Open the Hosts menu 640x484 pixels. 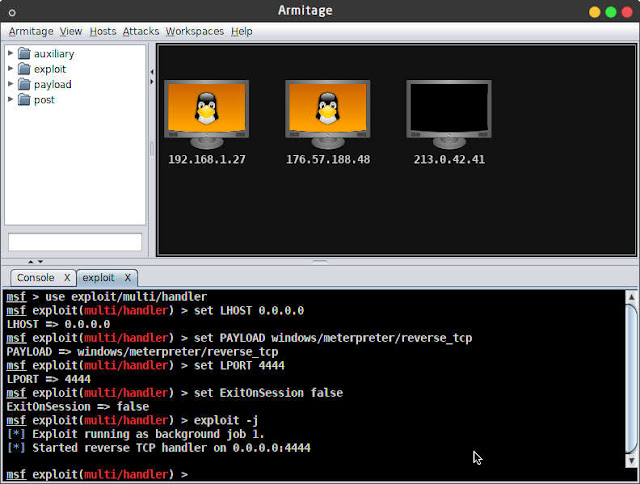click(103, 31)
